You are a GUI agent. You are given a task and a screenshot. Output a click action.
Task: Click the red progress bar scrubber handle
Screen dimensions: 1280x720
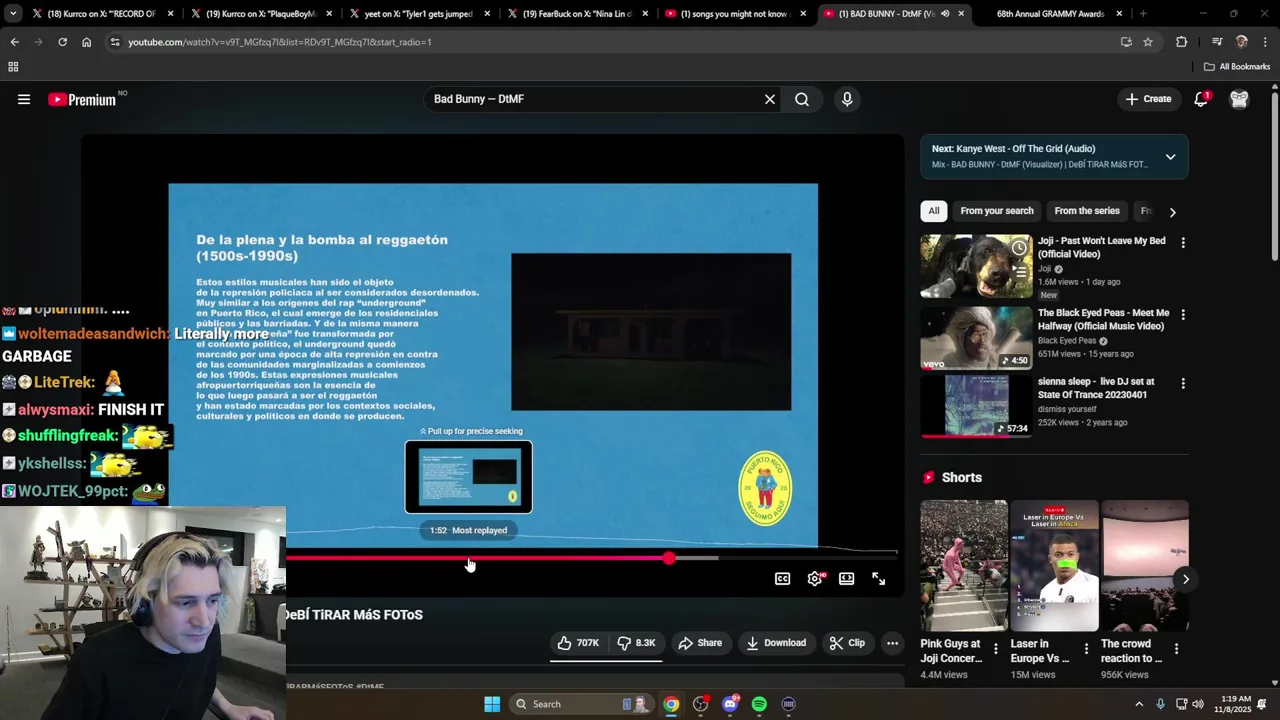(669, 558)
